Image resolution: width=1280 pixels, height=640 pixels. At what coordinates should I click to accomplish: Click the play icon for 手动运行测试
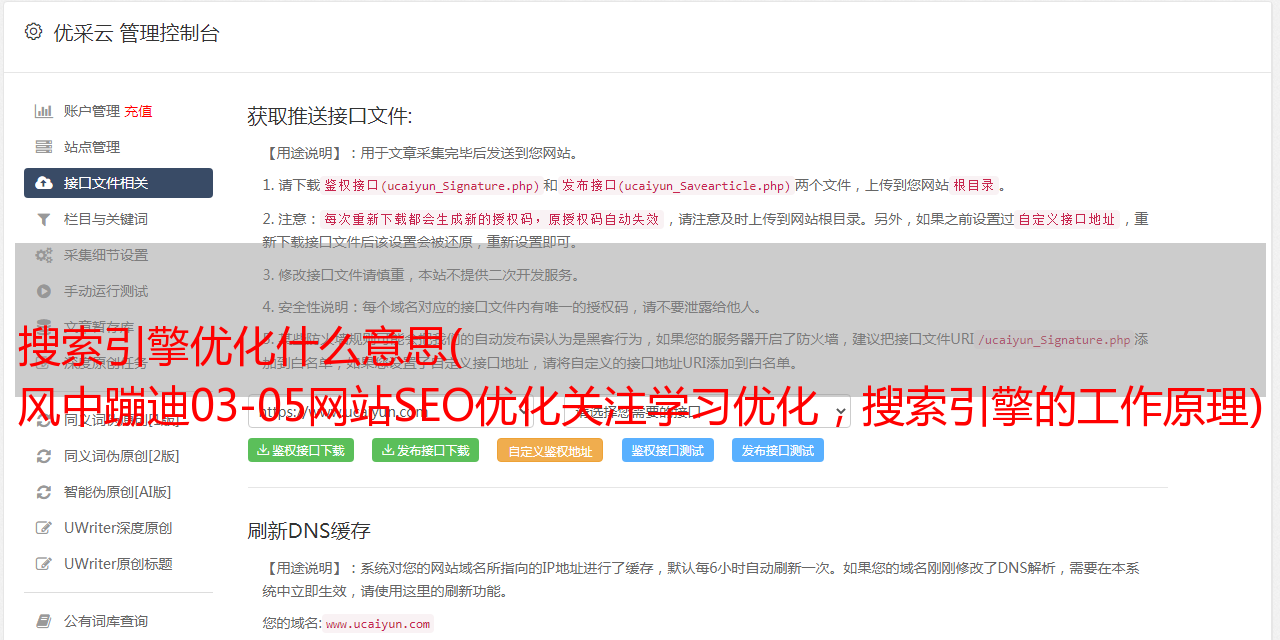(44, 291)
